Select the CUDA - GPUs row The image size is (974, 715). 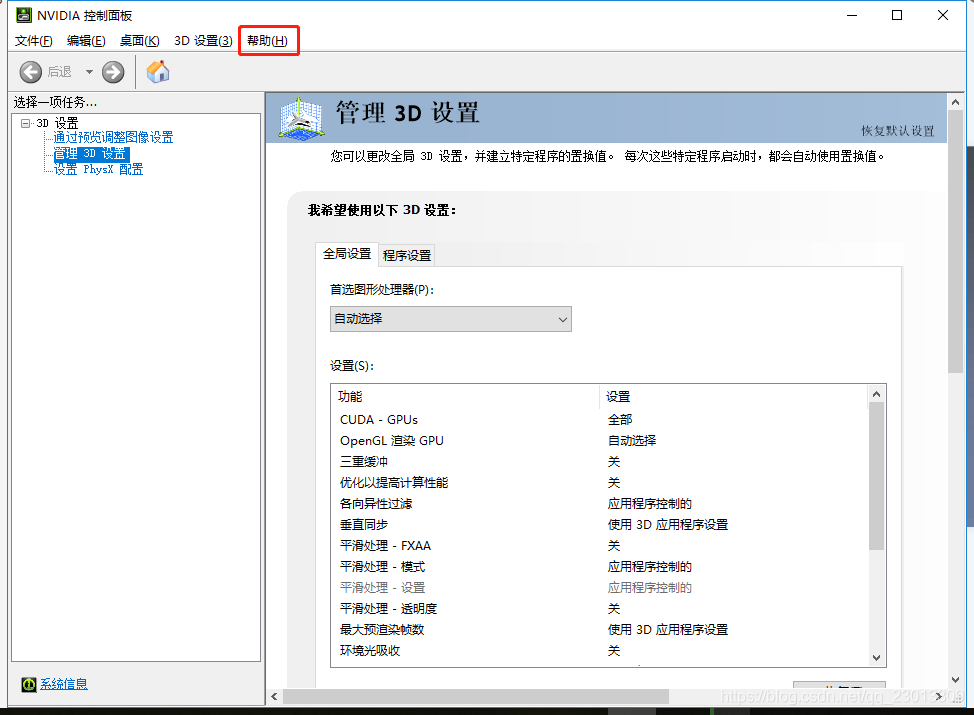pos(599,420)
